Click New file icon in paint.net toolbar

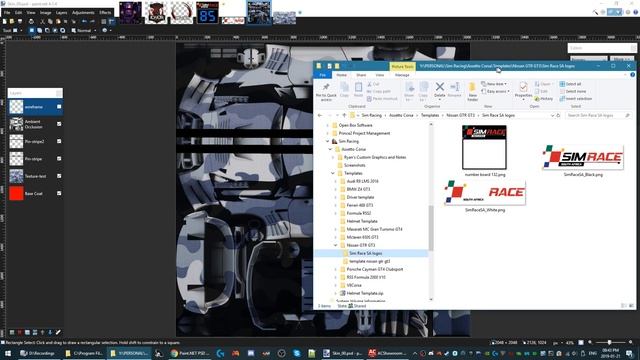(x=4, y=21)
